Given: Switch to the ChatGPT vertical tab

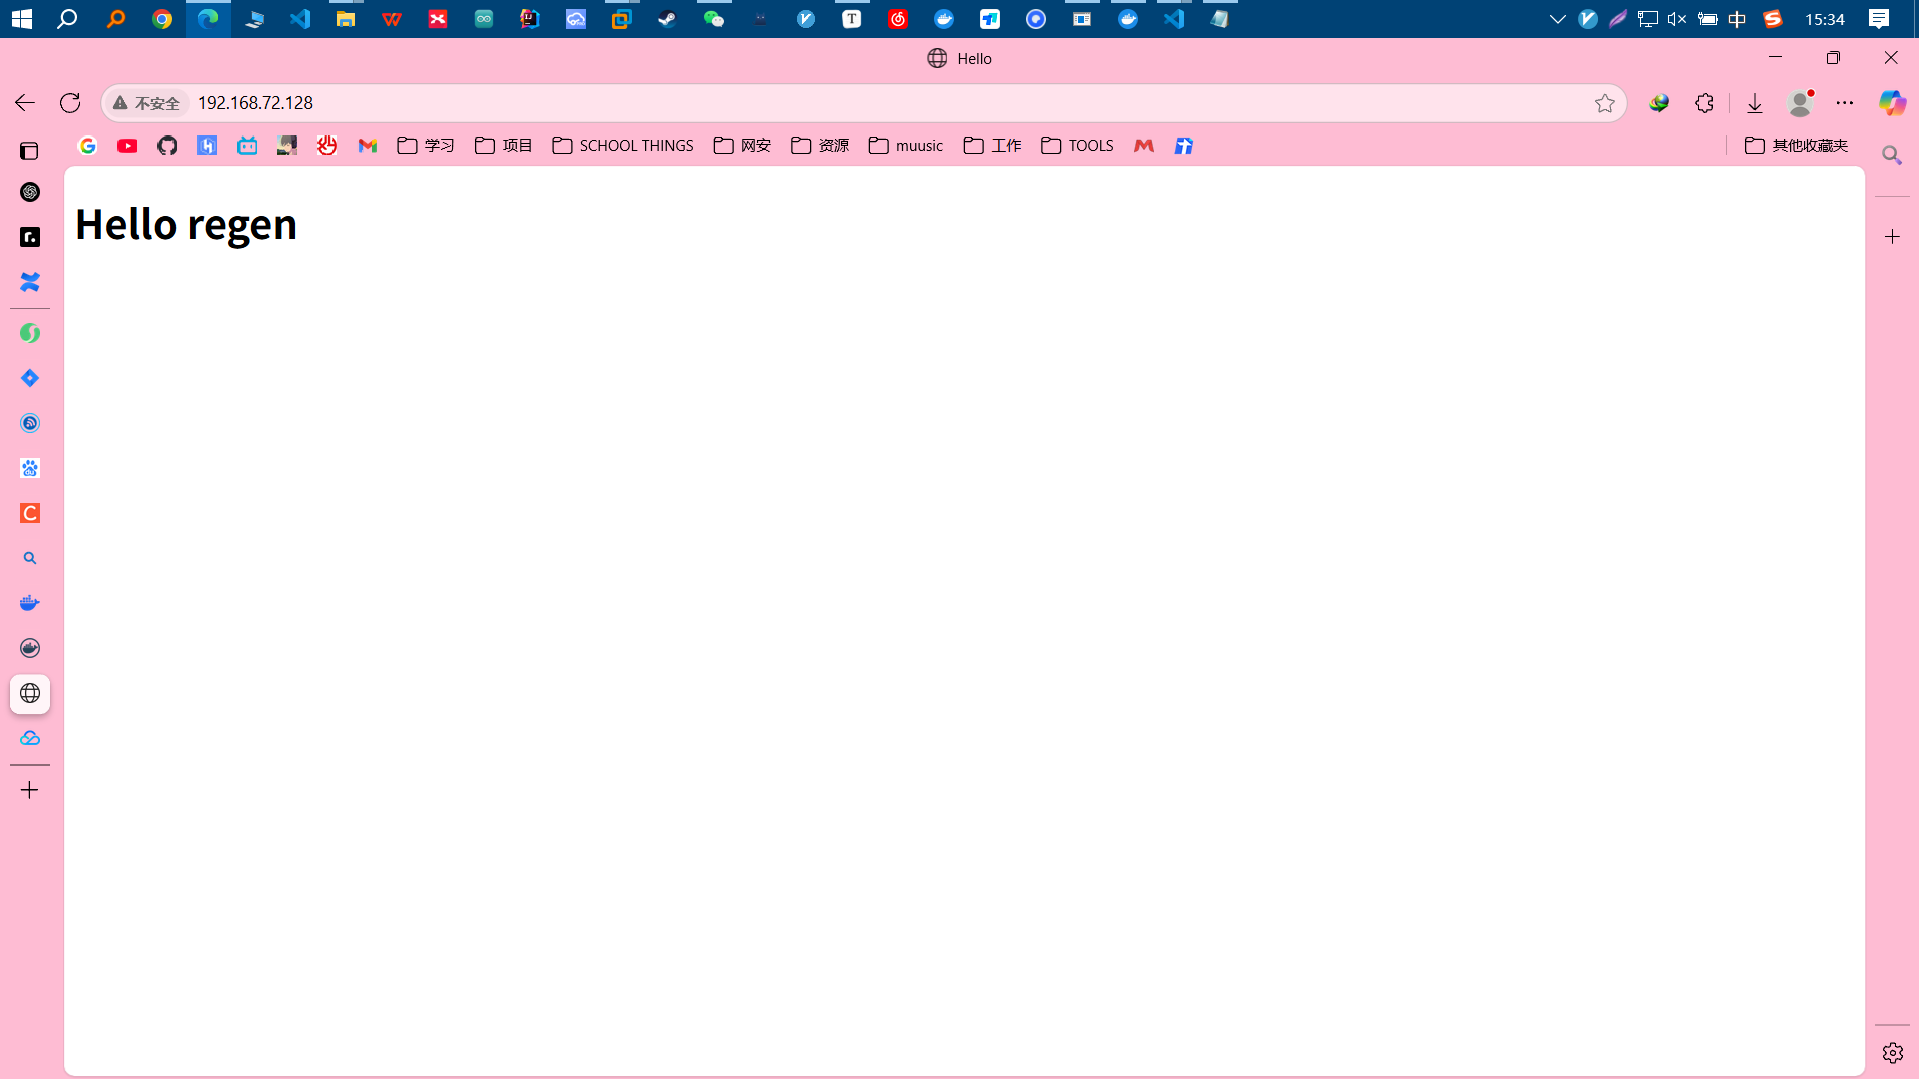Looking at the screenshot, I should (x=30, y=192).
